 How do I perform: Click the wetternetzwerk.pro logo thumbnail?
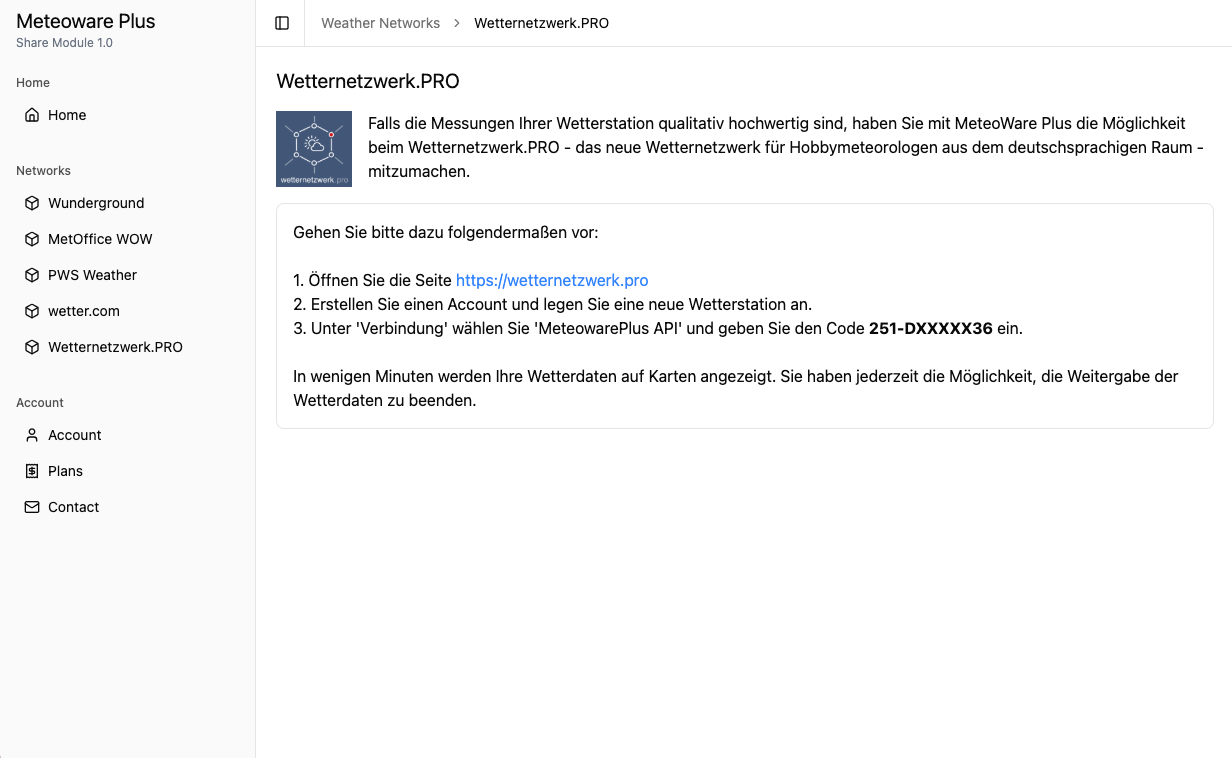[314, 149]
